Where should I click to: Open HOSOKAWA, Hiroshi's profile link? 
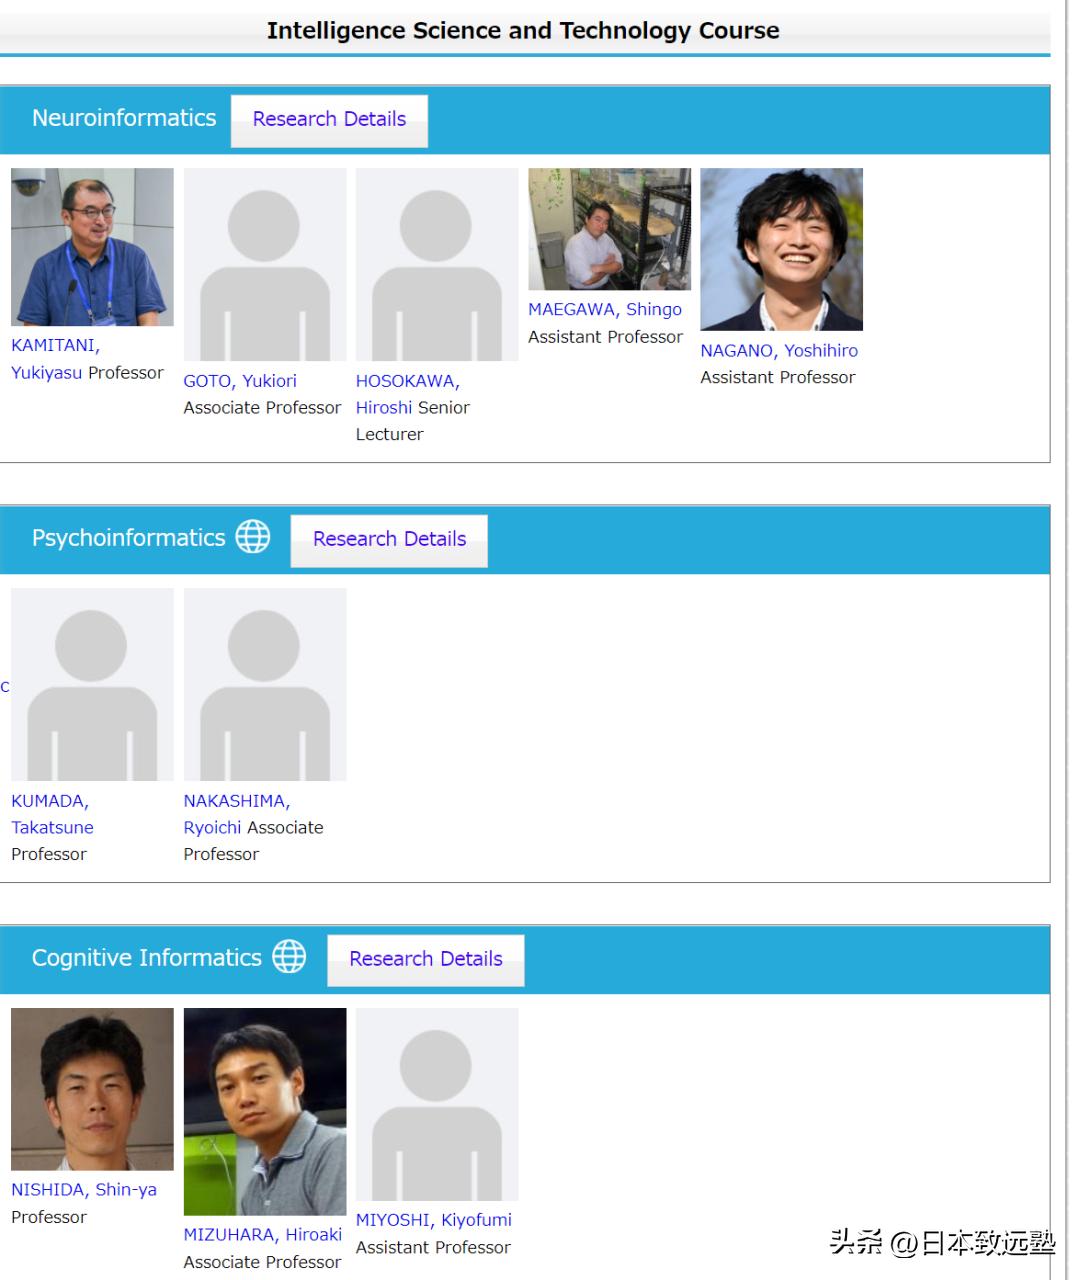[x=408, y=381]
